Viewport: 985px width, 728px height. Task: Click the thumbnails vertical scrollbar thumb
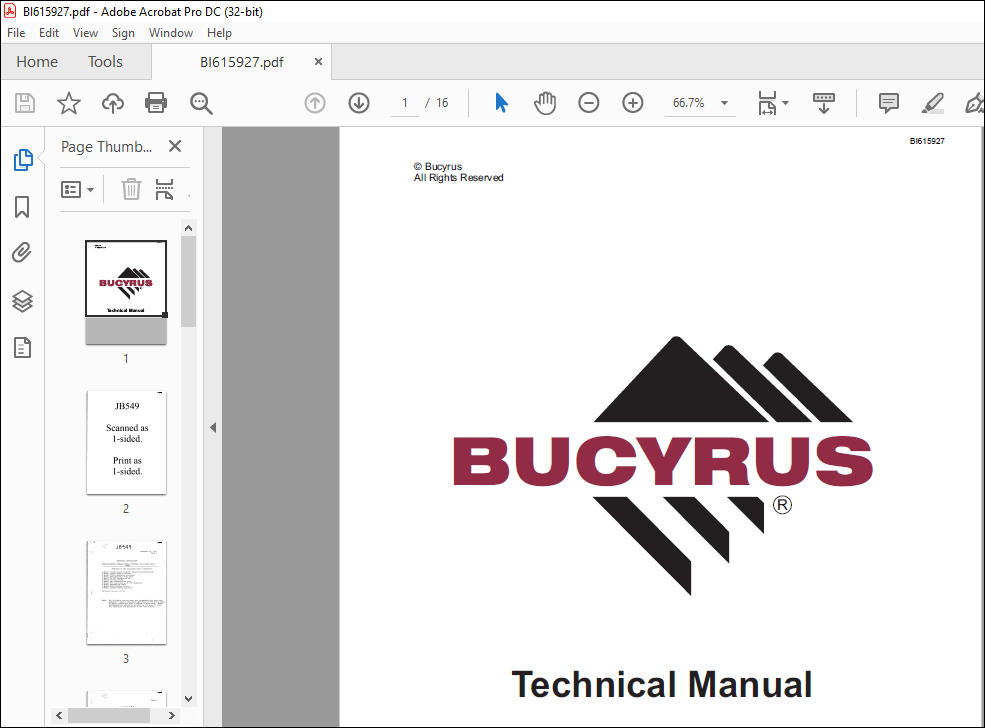(x=188, y=281)
